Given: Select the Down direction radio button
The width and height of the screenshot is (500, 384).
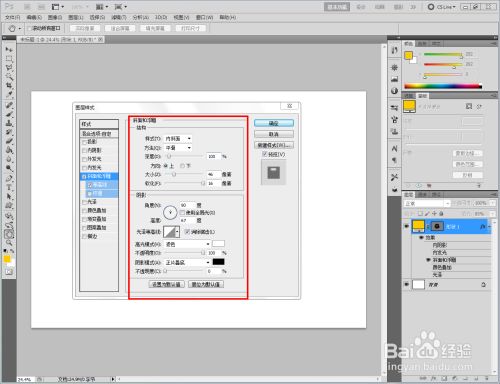Looking at the screenshot, I should point(182,166).
